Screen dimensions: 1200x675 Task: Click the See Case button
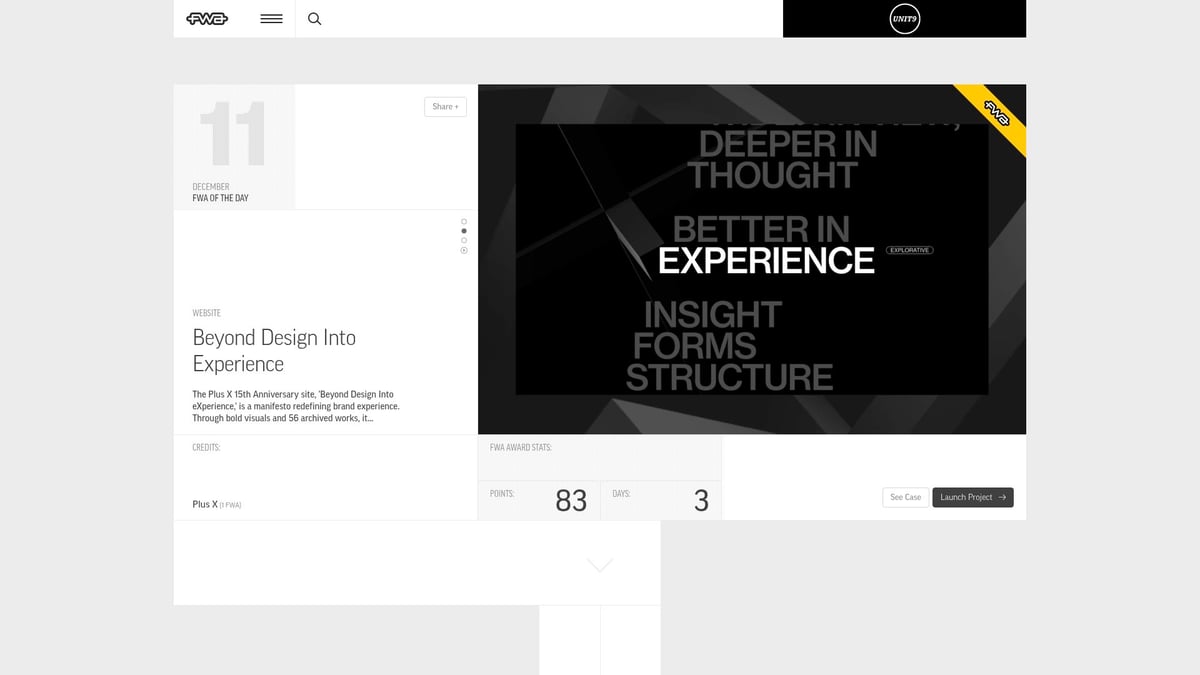coord(905,497)
